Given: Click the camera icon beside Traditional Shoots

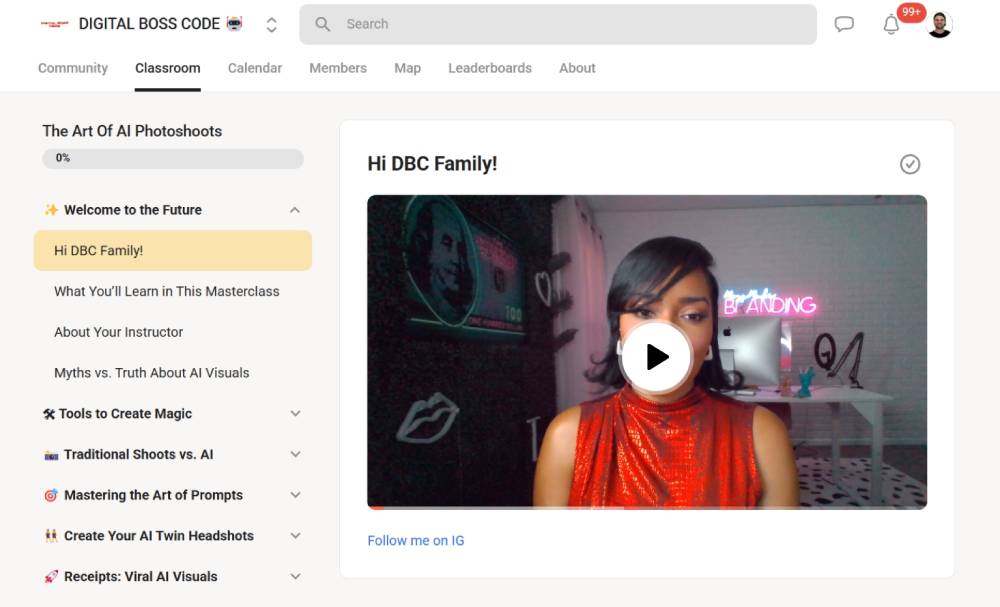Looking at the screenshot, I should pos(51,455).
